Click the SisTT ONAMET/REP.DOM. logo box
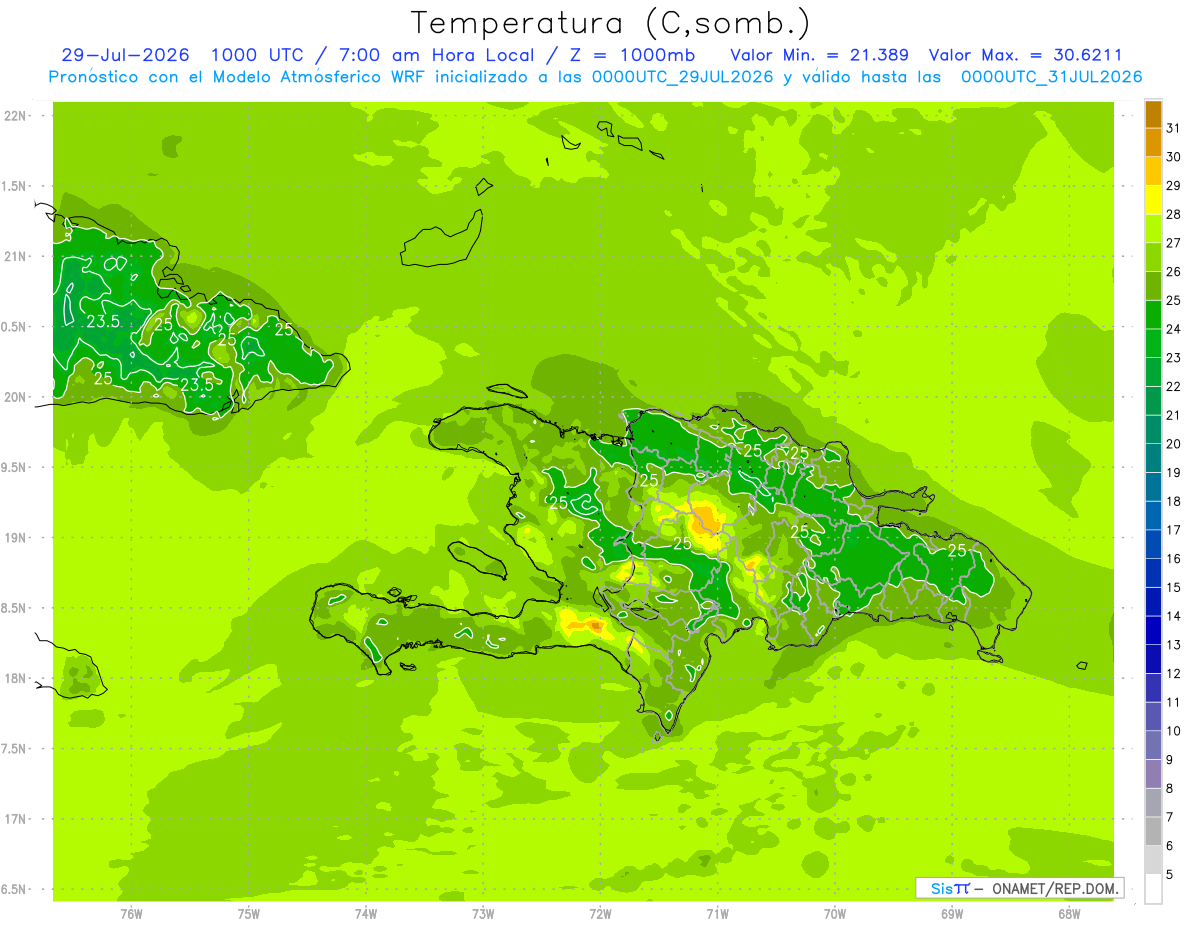Viewport: 1200px width, 927px height. [1019, 888]
